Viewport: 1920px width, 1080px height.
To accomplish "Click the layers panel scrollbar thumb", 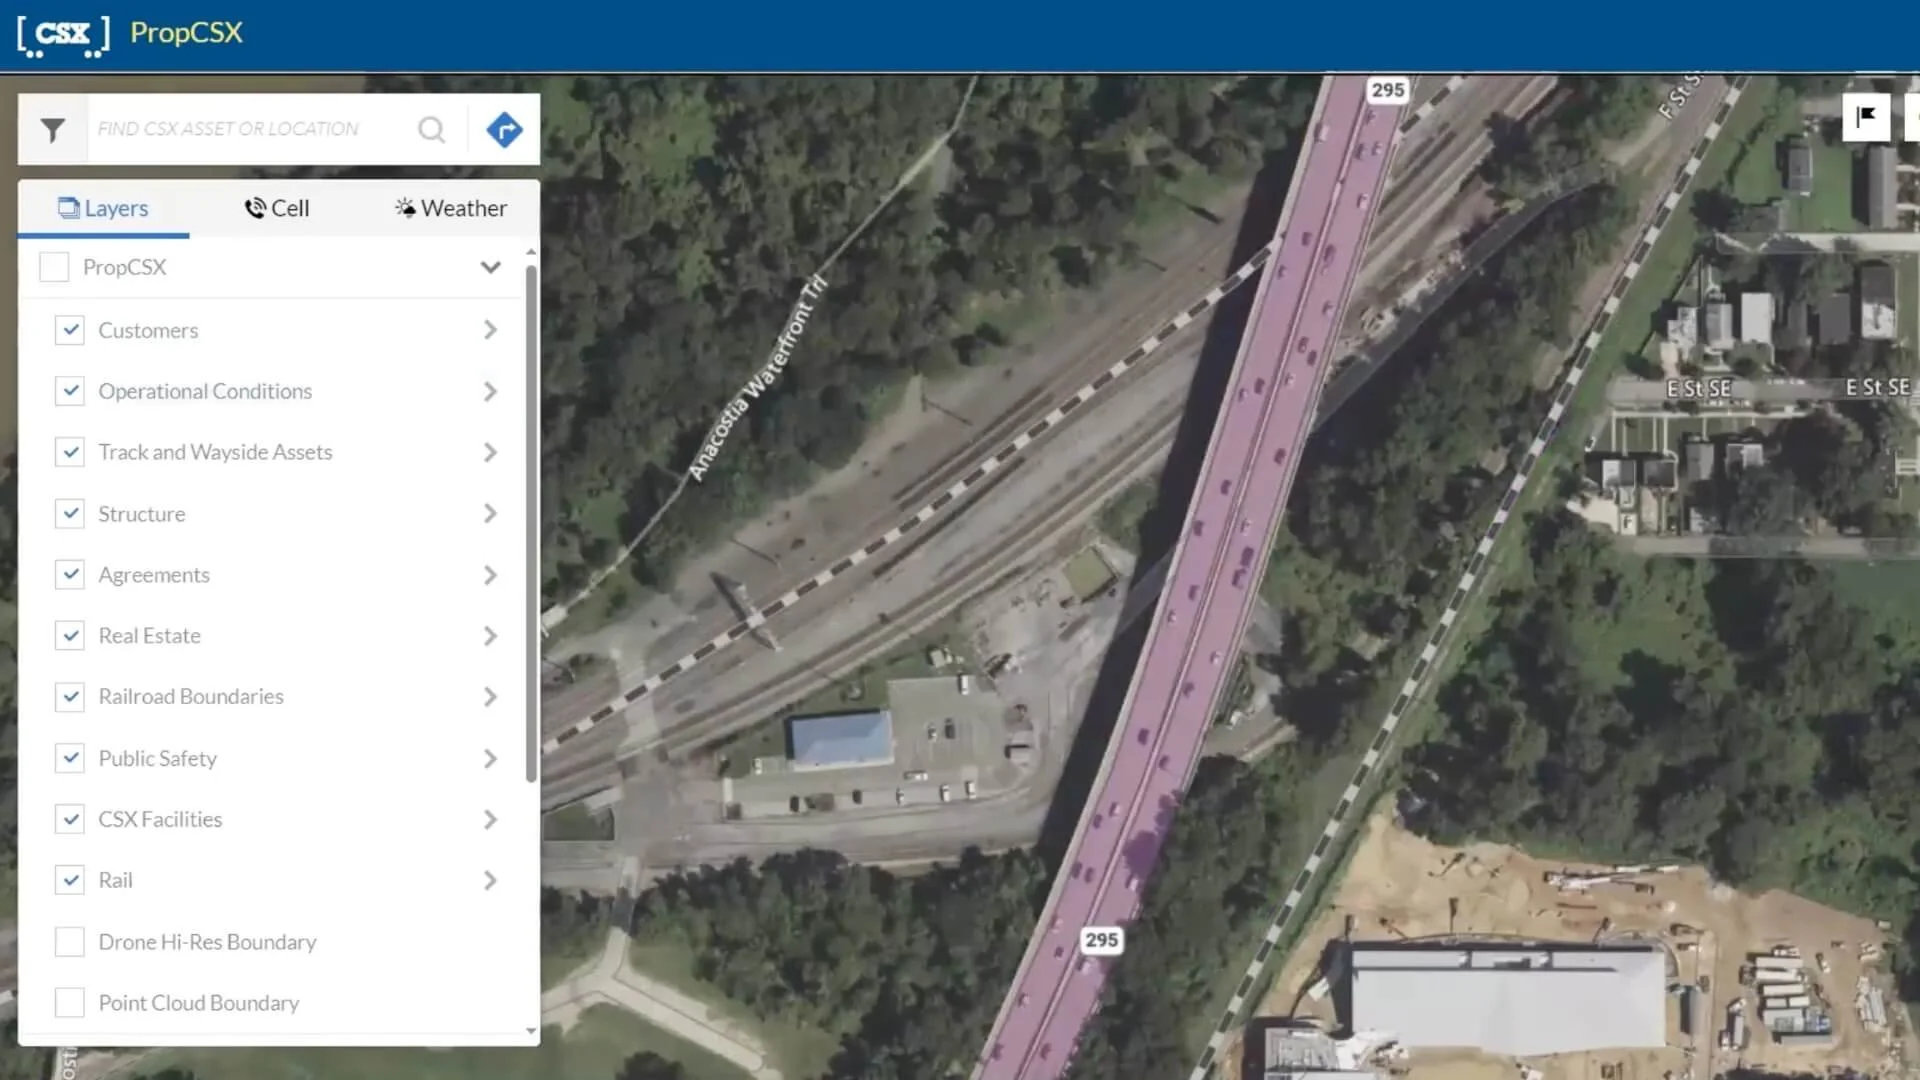I will [x=531, y=523].
